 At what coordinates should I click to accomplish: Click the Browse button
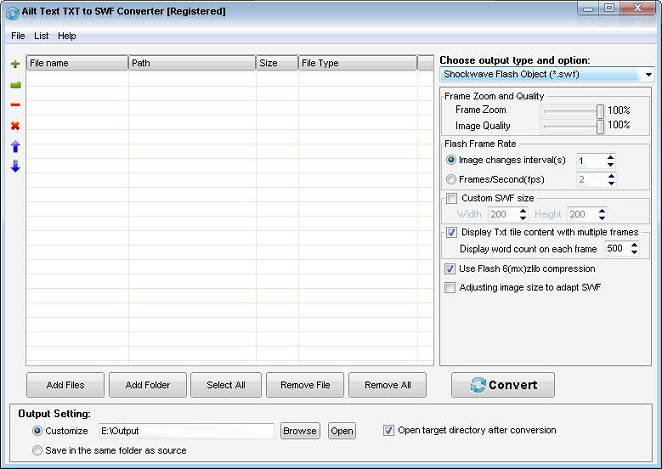(x=300, y=431)
